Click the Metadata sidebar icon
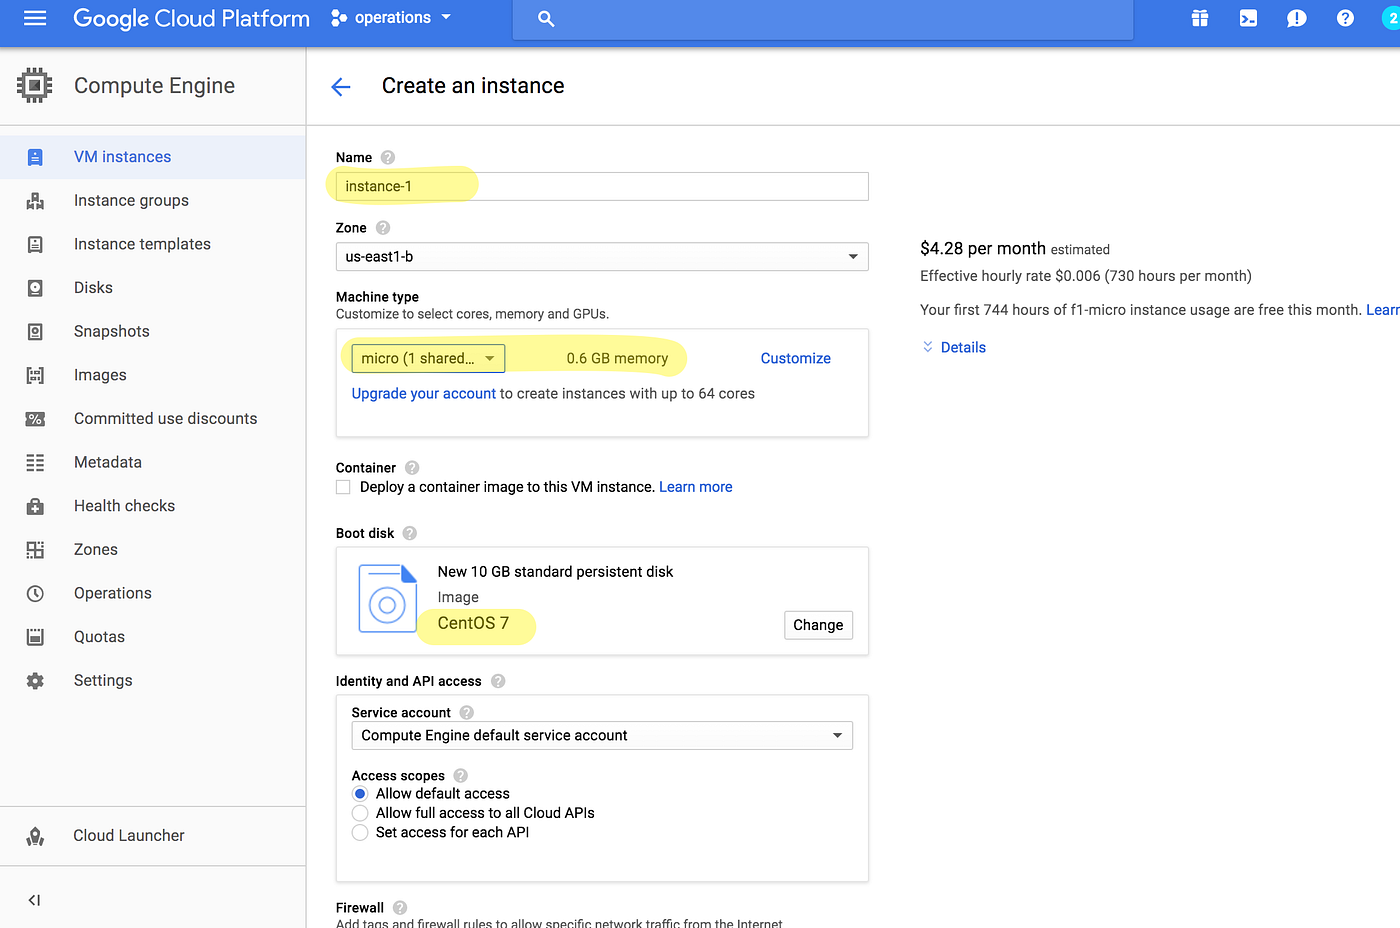This screenshot has height=928, width=1400. coord(35,463)
